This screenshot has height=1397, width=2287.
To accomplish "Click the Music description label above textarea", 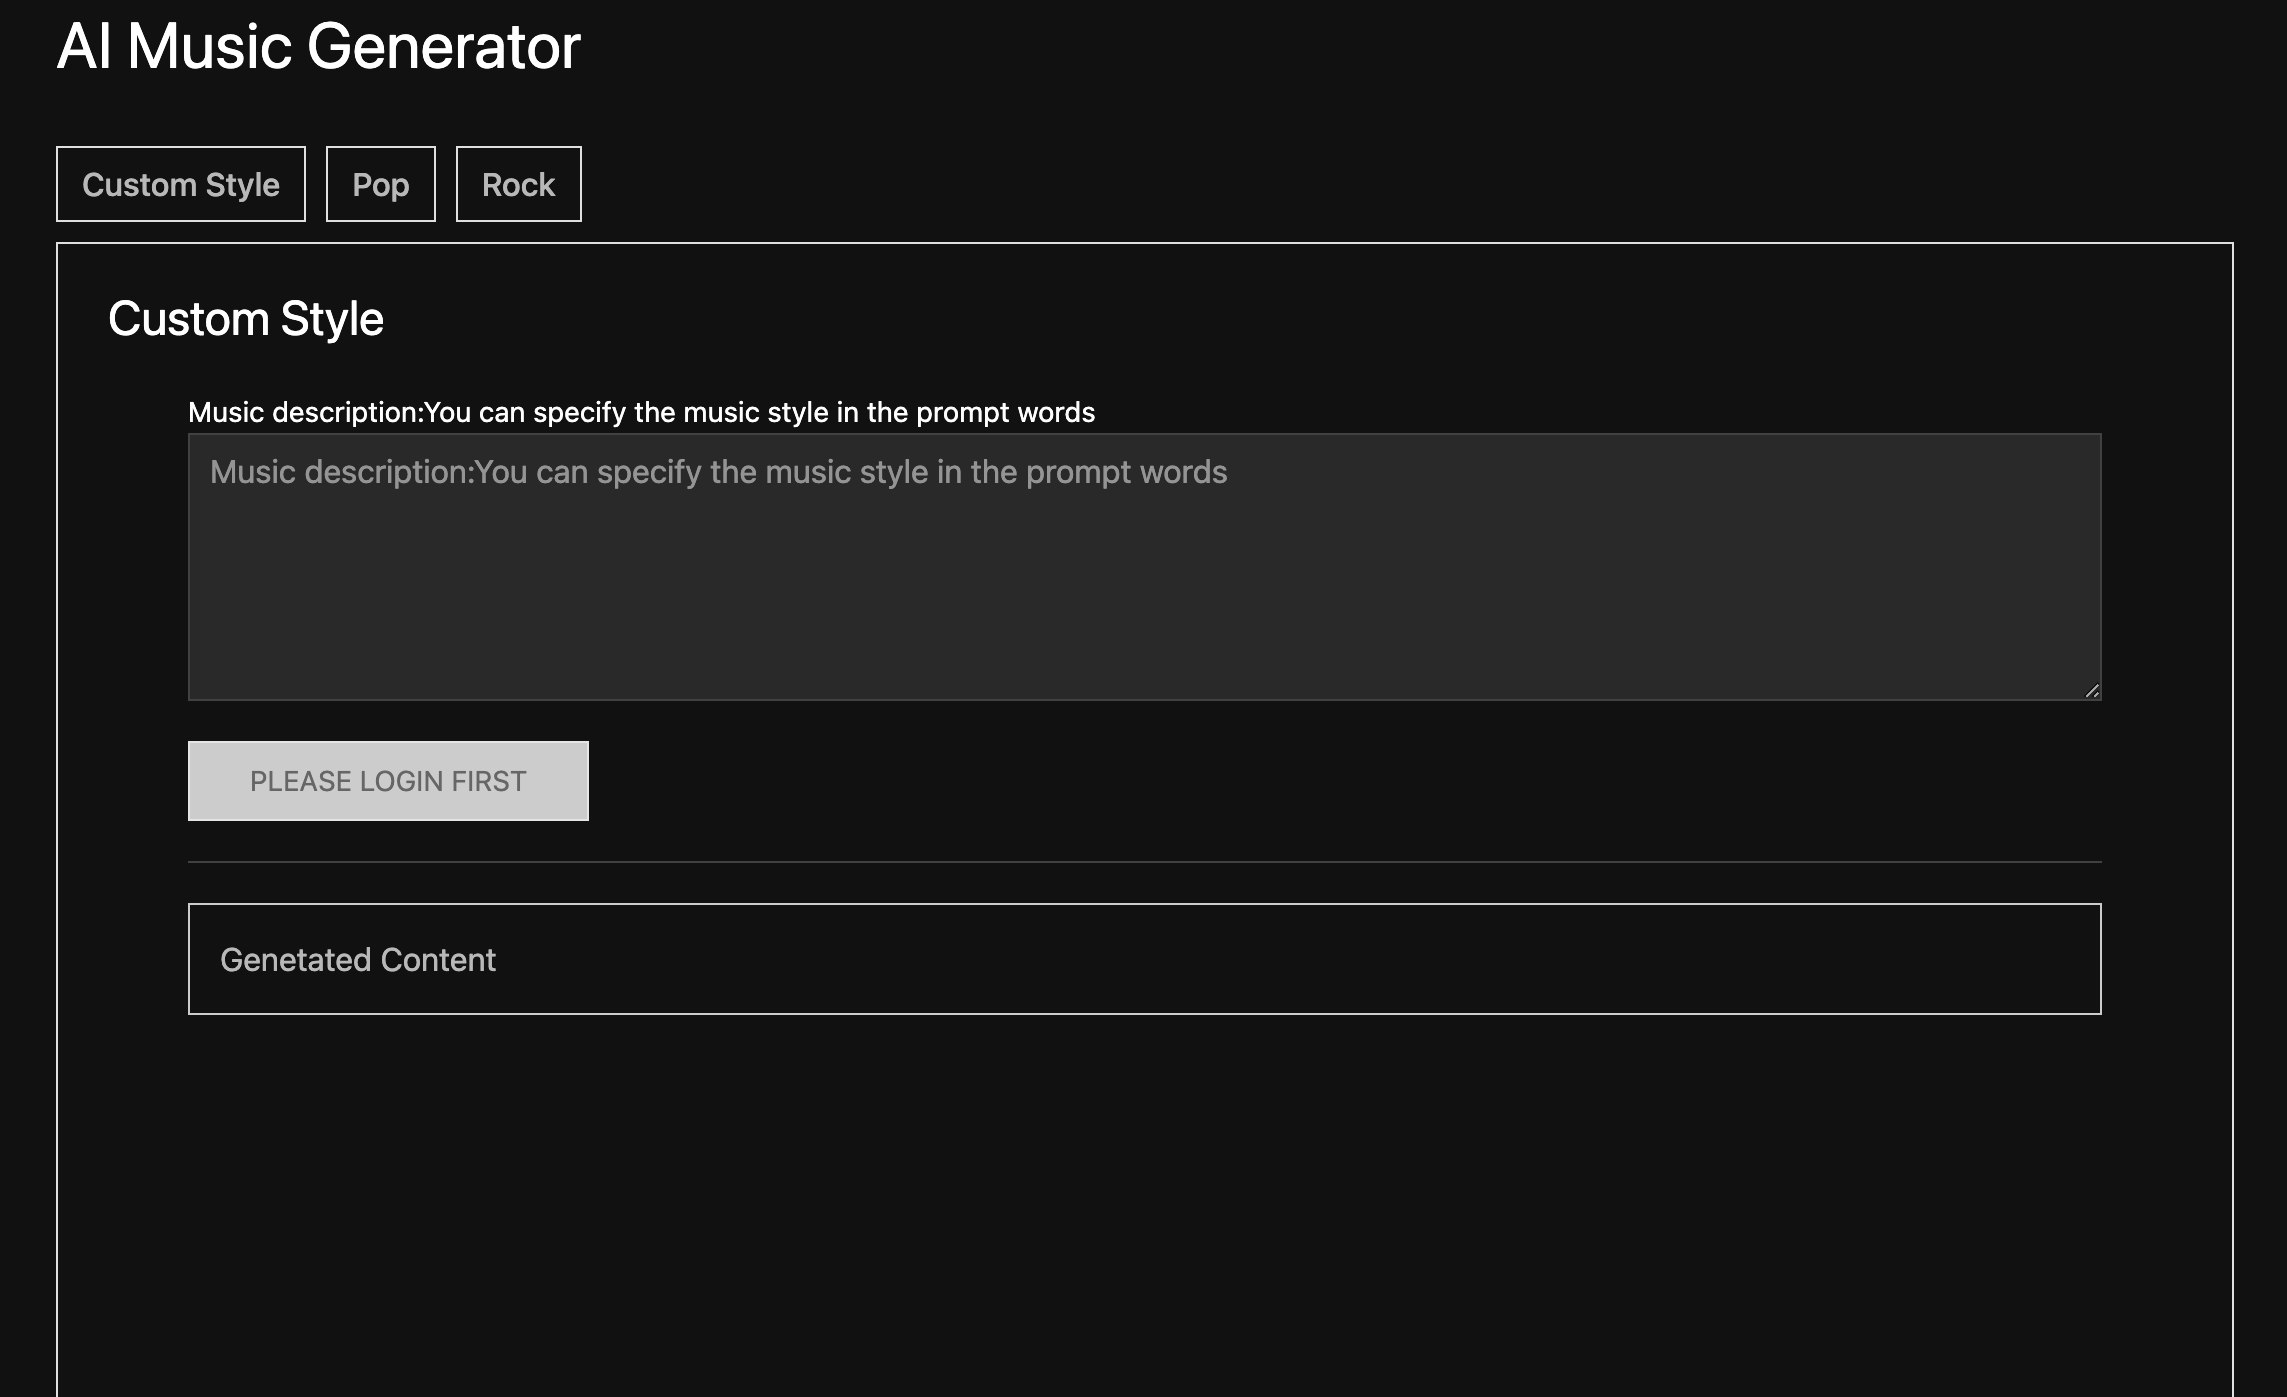I will click(x=641, y=412).
